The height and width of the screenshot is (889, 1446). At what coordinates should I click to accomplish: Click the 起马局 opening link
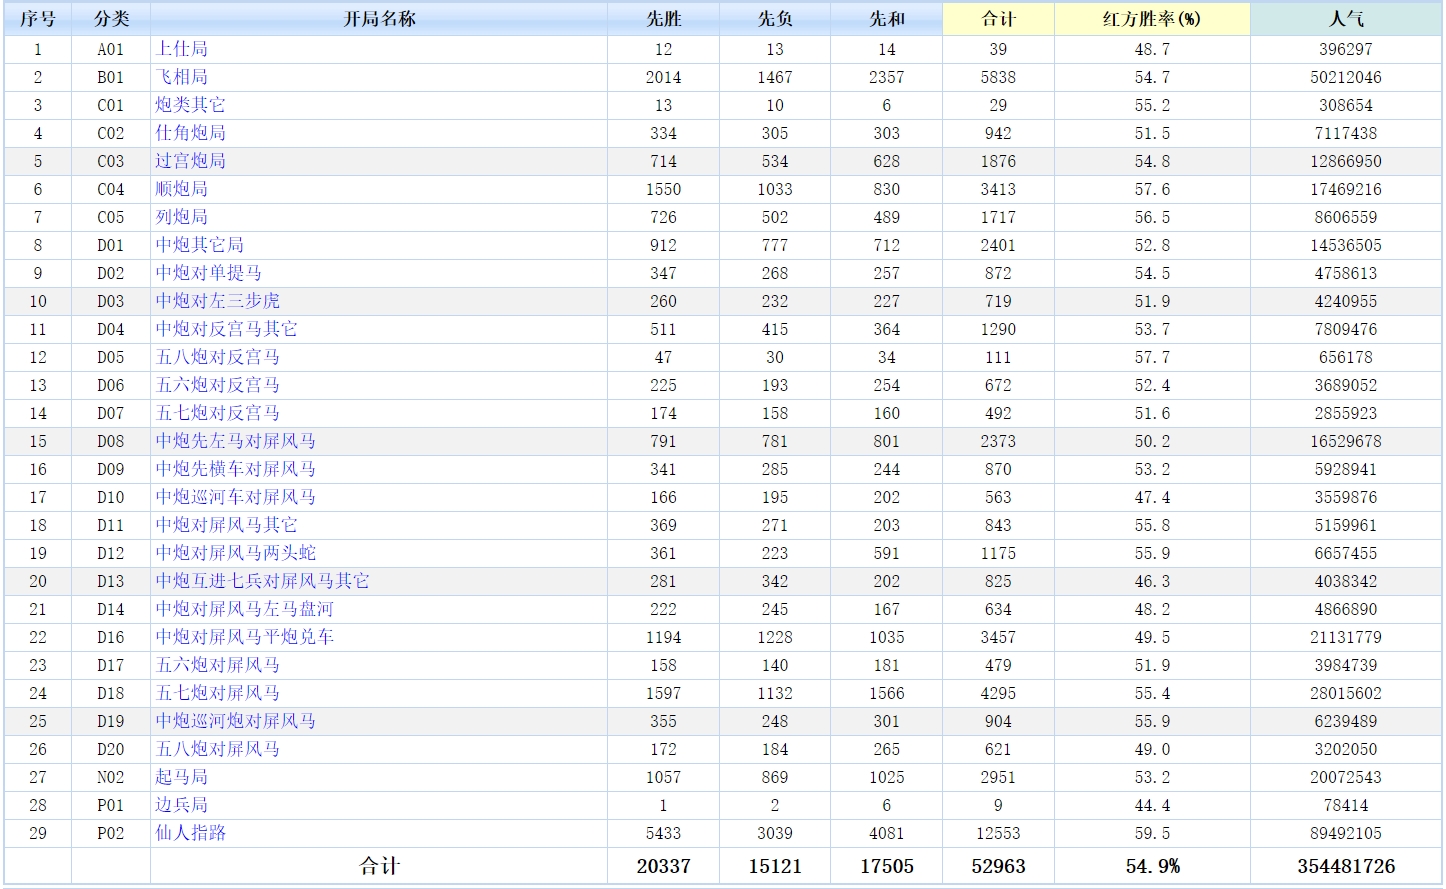point(181,777)
